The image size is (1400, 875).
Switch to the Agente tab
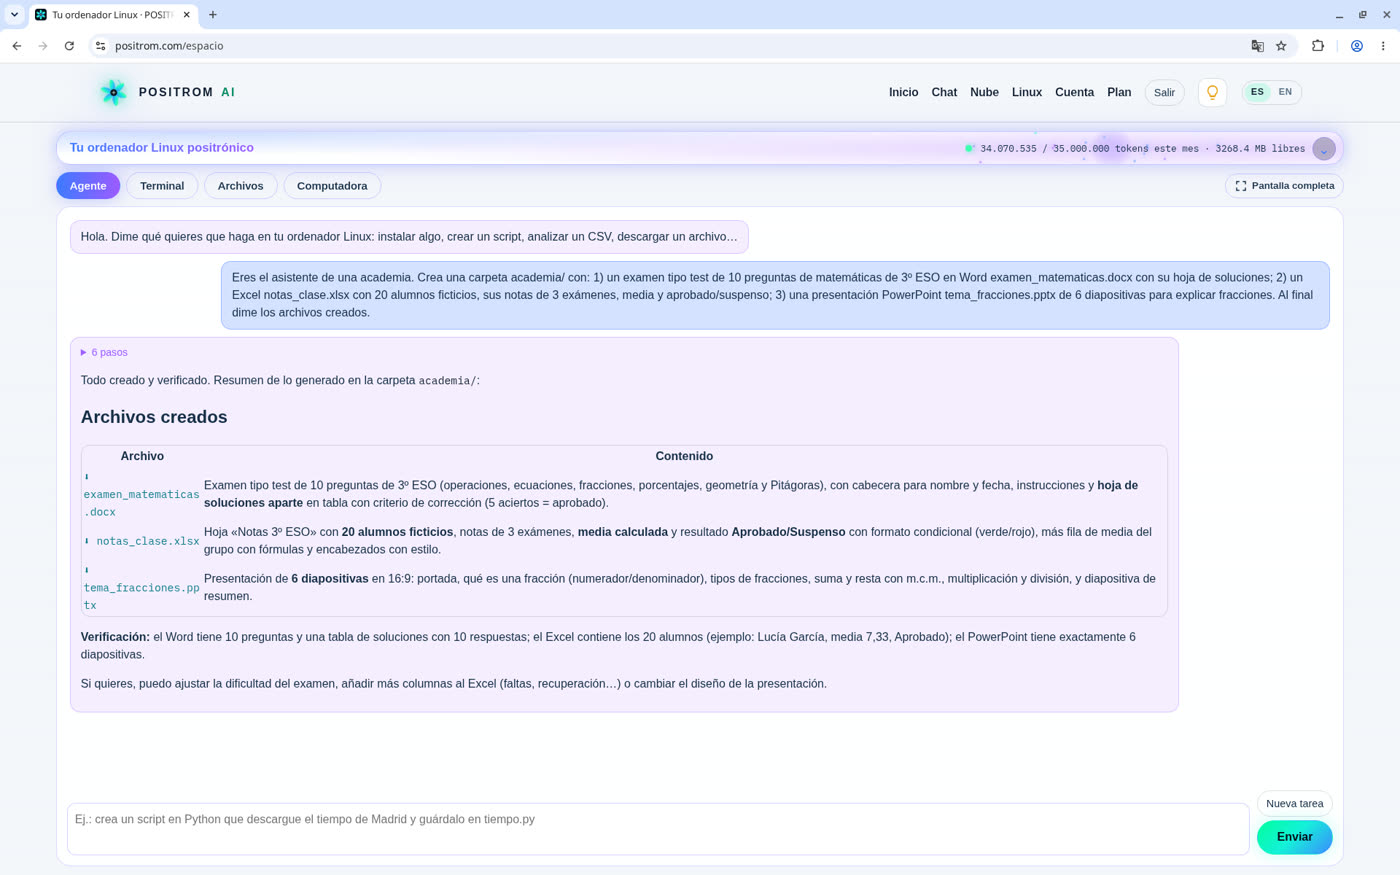88,186
